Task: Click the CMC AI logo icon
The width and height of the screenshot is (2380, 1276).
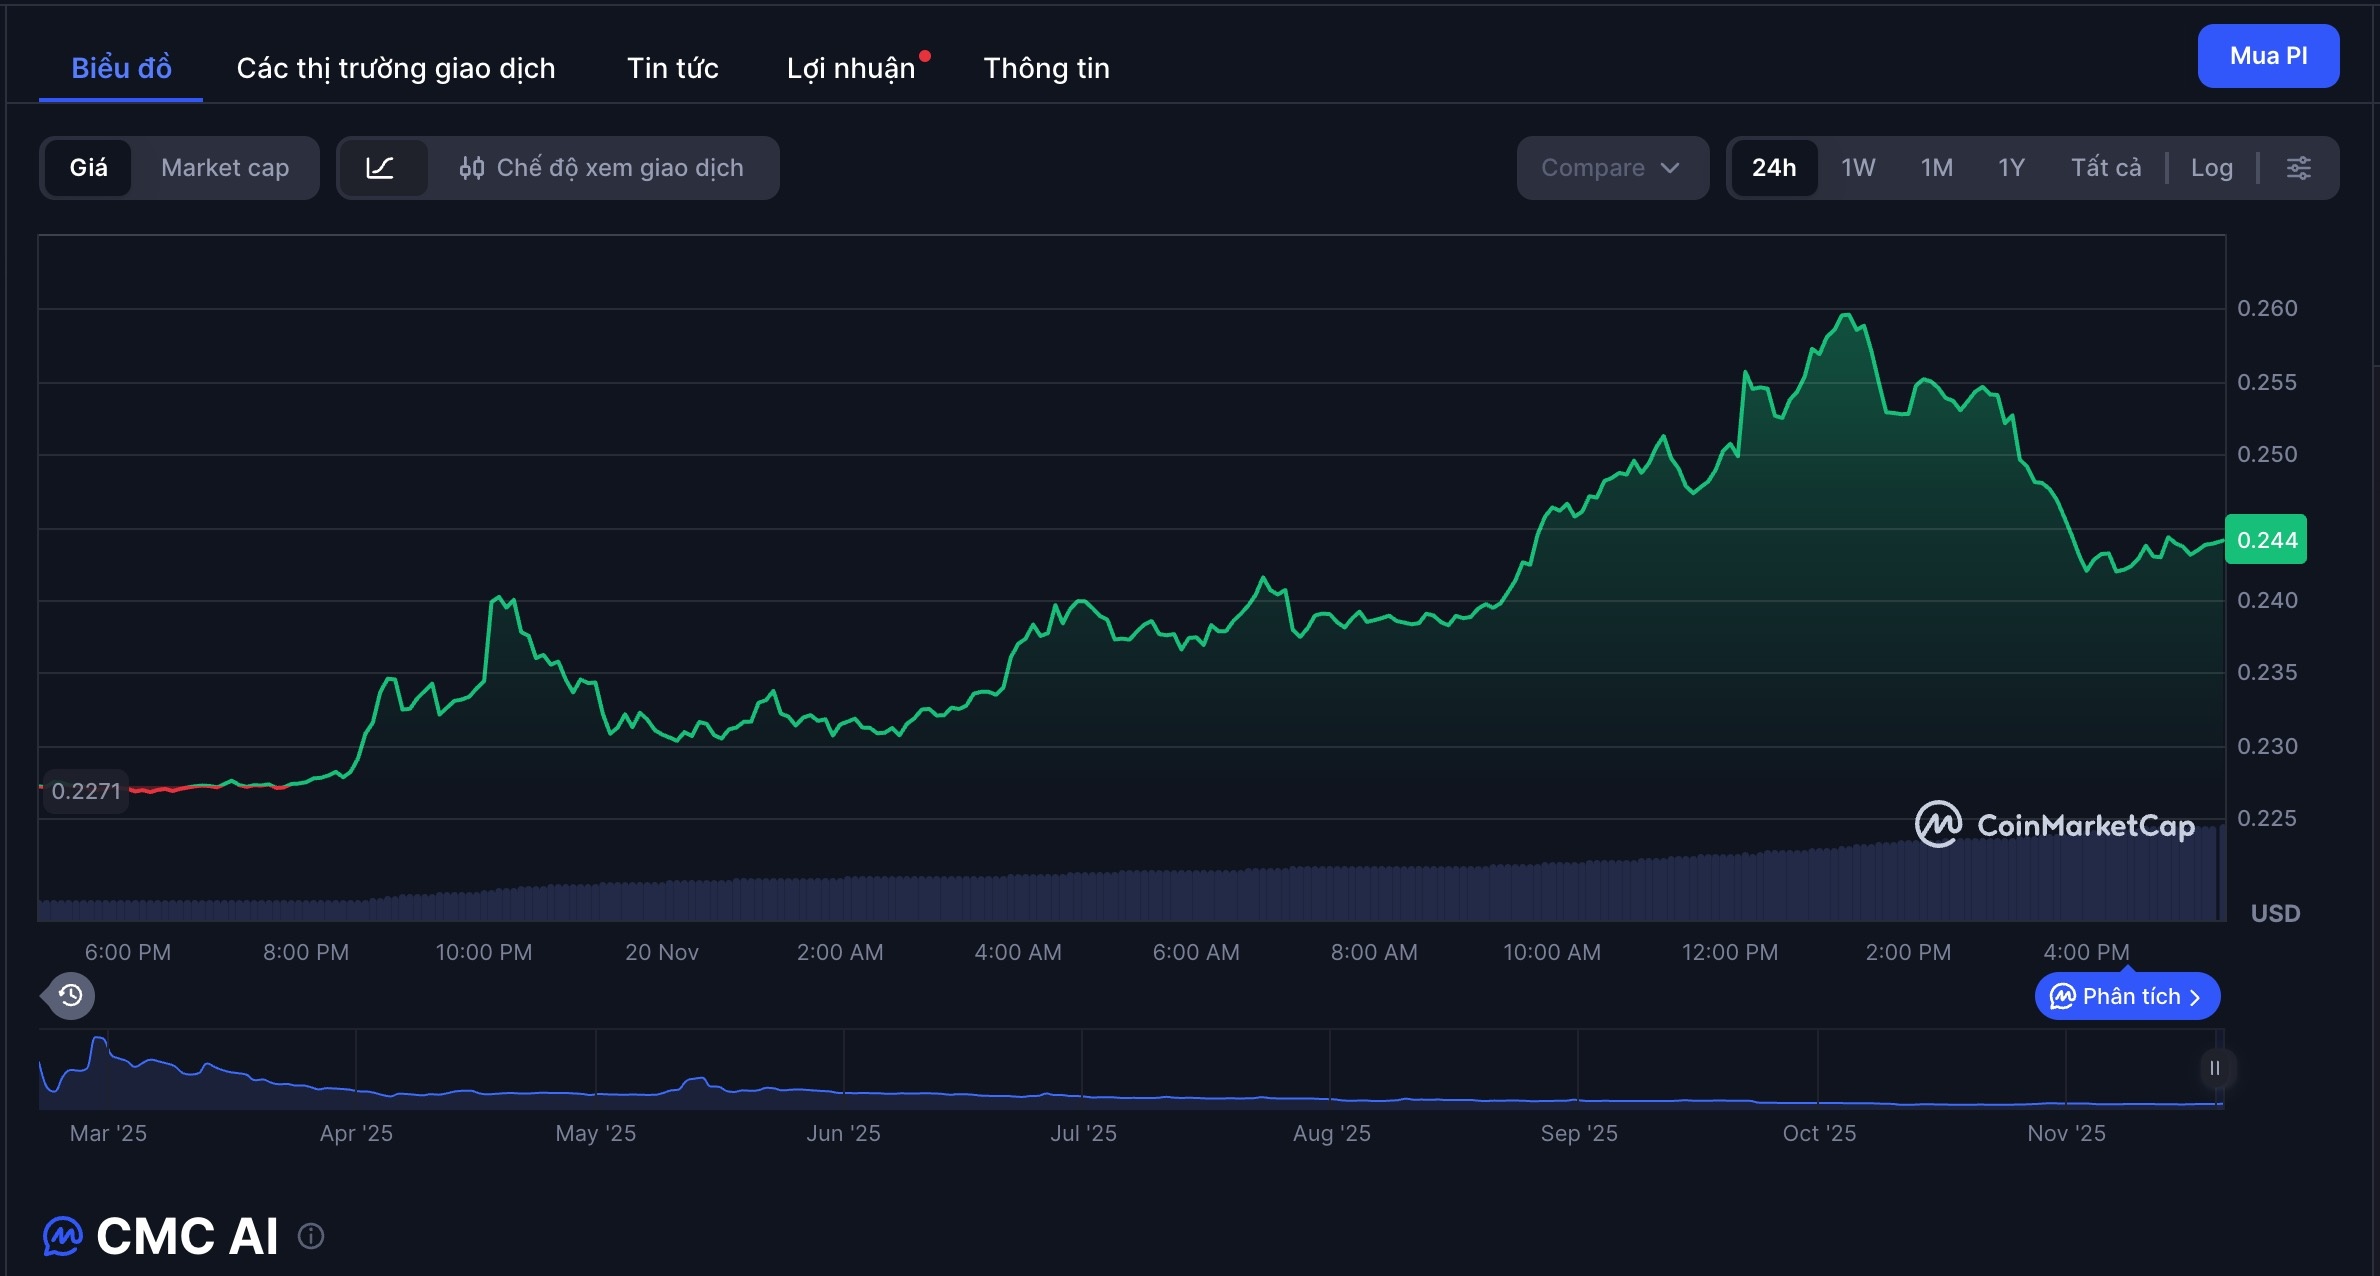Action: pyautogui.click(x=63, y=1237)
